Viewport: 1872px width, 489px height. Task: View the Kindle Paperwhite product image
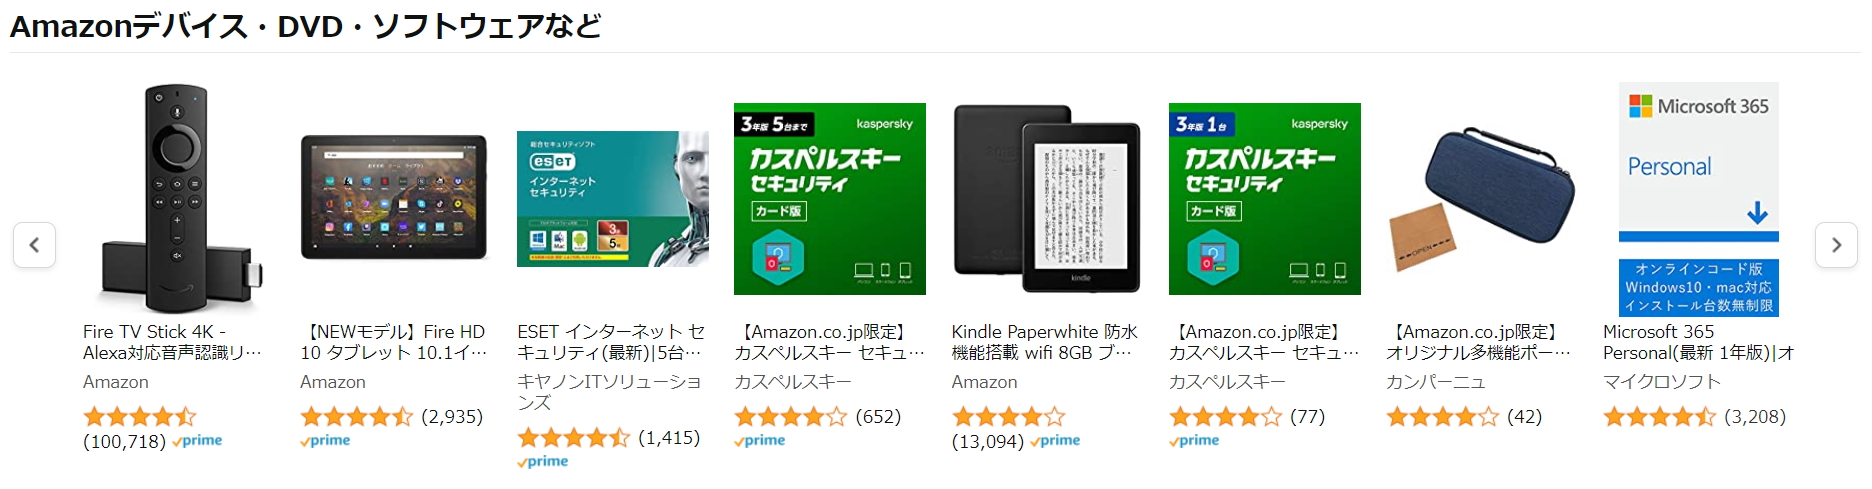click(1047, 199)
